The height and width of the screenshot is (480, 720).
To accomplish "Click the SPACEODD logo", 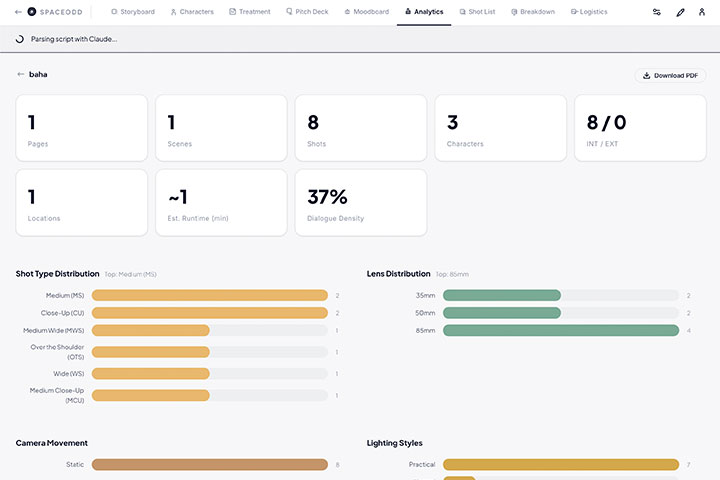I will click(x=55, y=12).
